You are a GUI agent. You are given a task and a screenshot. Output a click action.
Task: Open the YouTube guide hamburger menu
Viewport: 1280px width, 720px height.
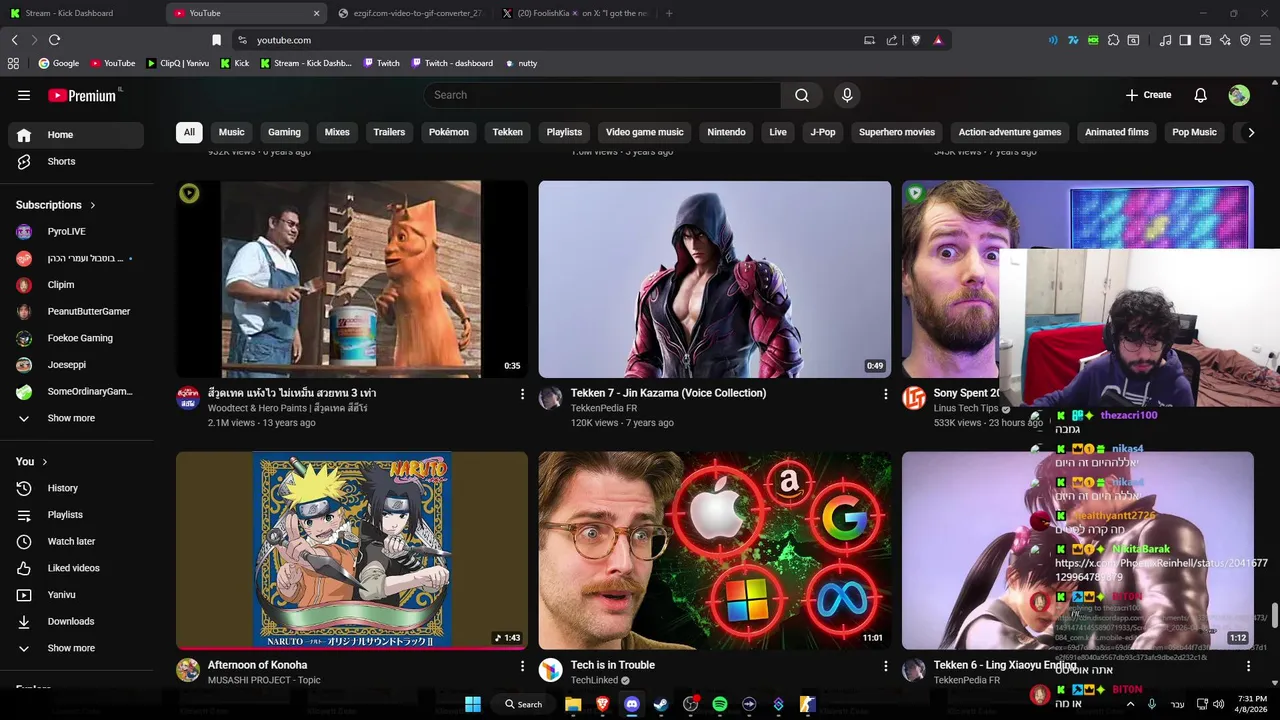(x=24, y=95)
